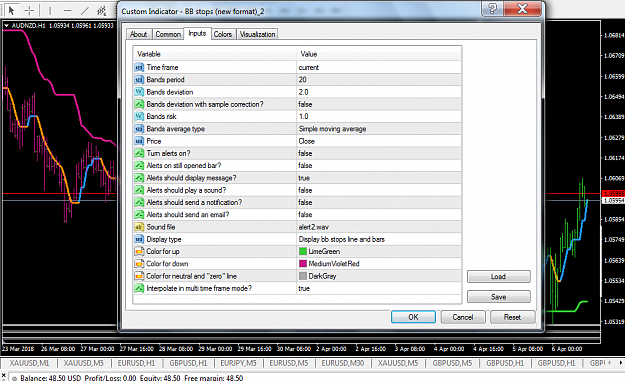Click type icon beside Time frame
625x381 pixels.
pyautogui.click(x=139, y=67)
